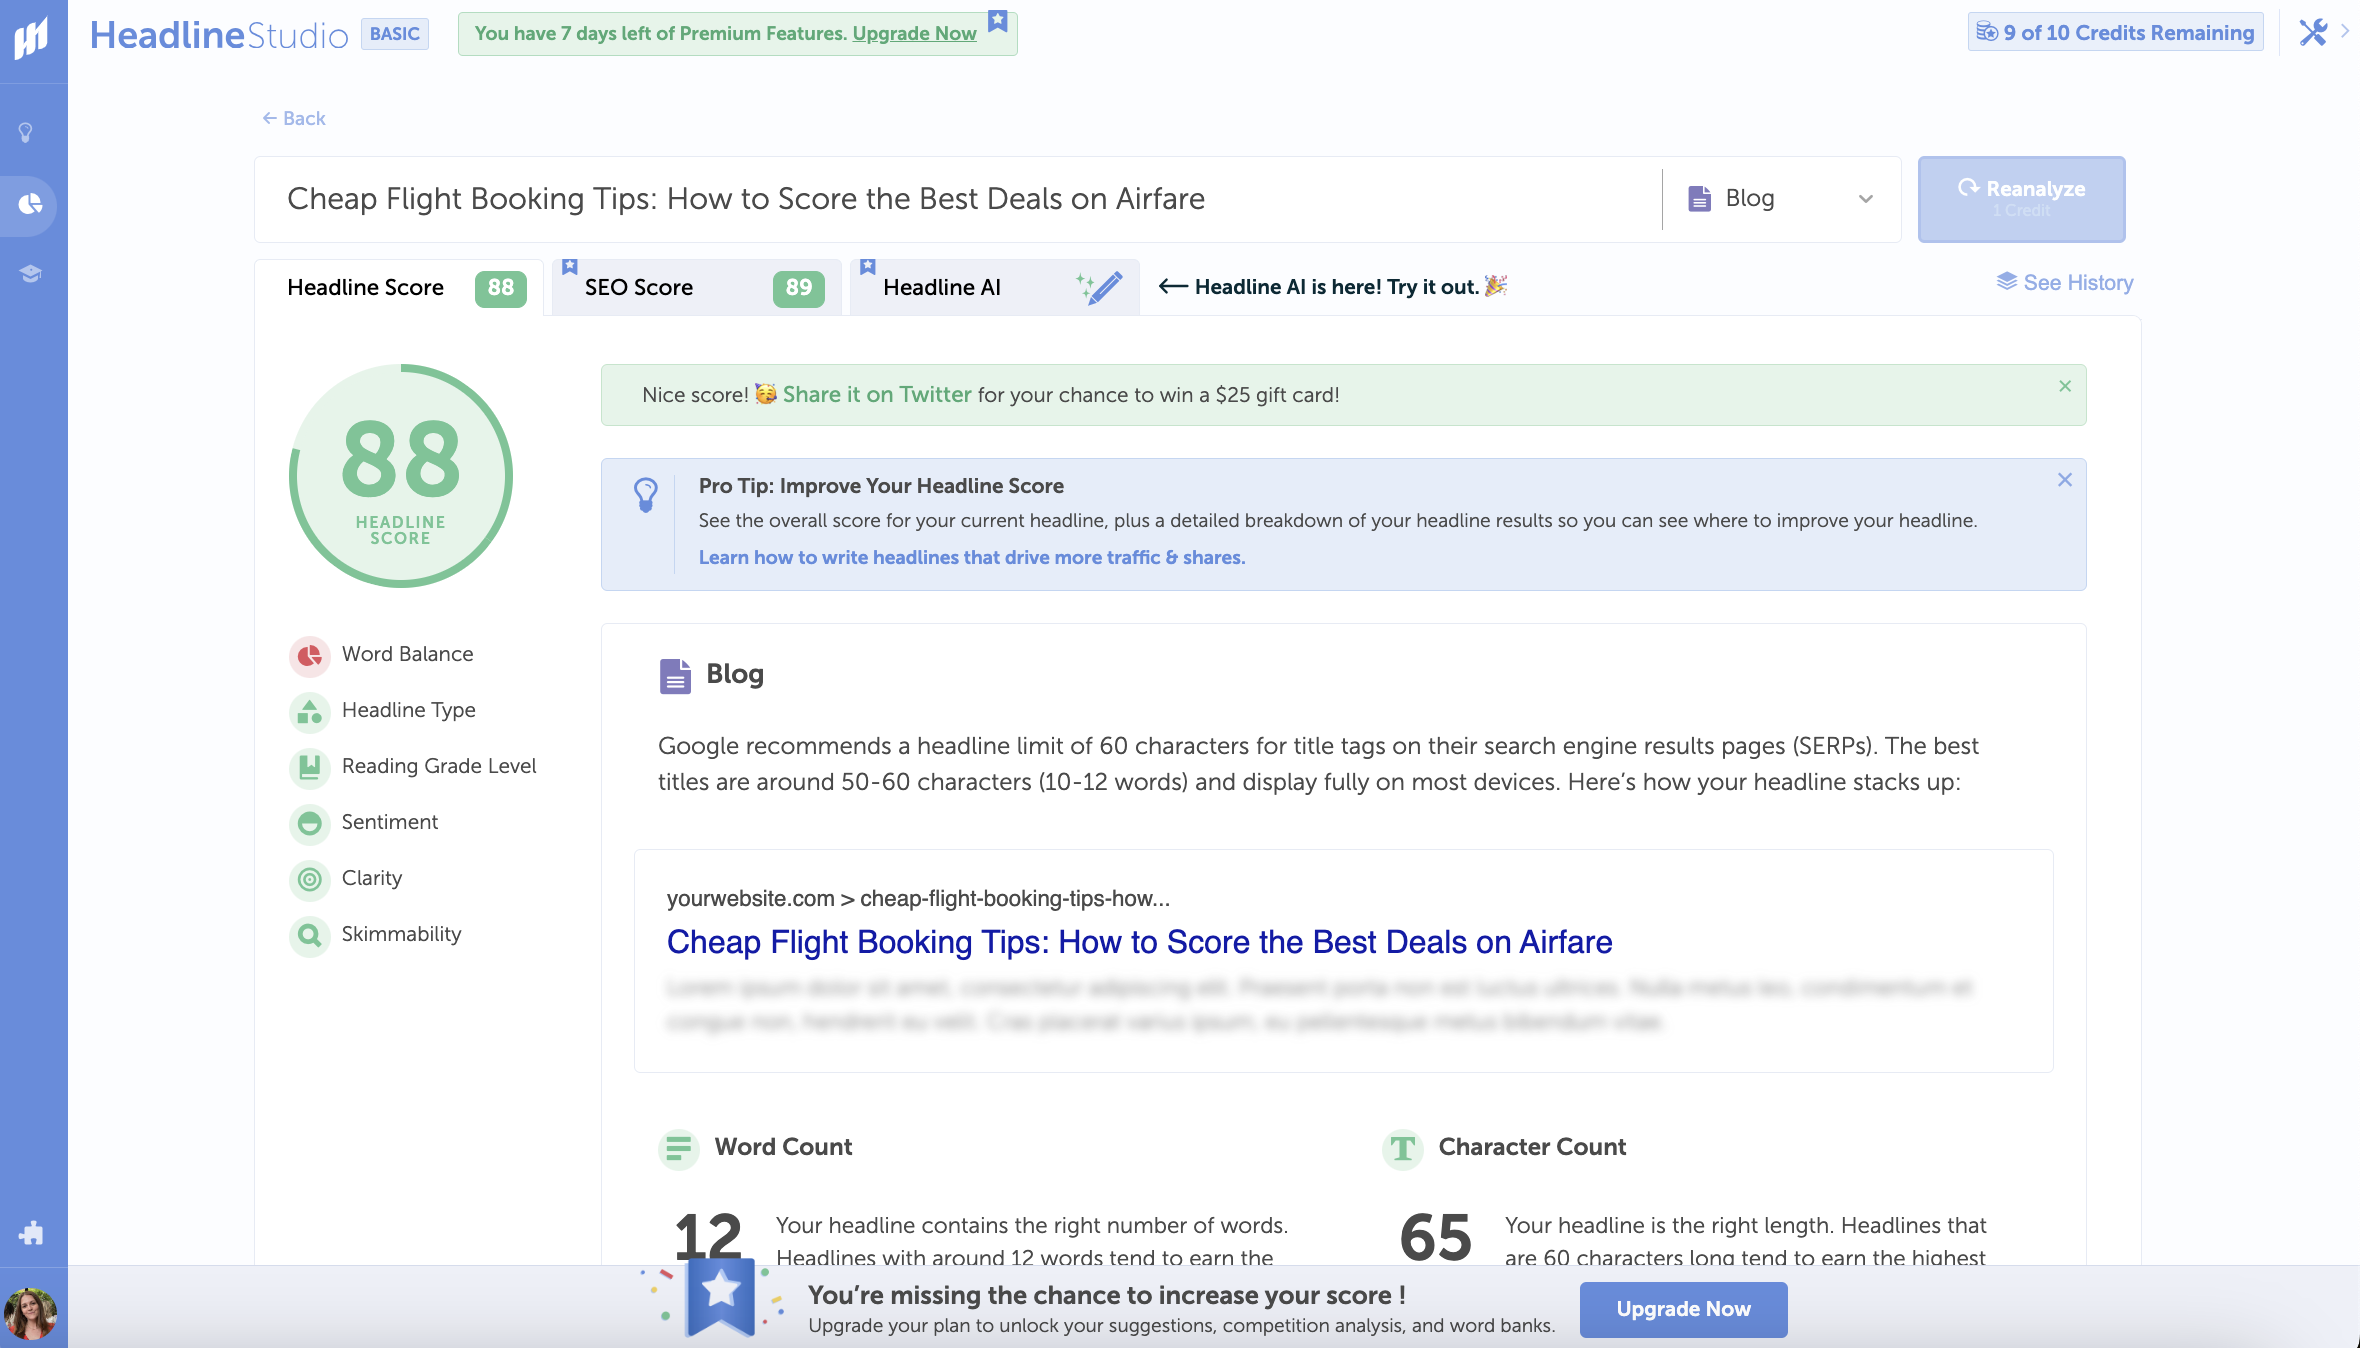Click the Sentiment icon
The width and height of the screenshot is (2360, 1348).
308,820
